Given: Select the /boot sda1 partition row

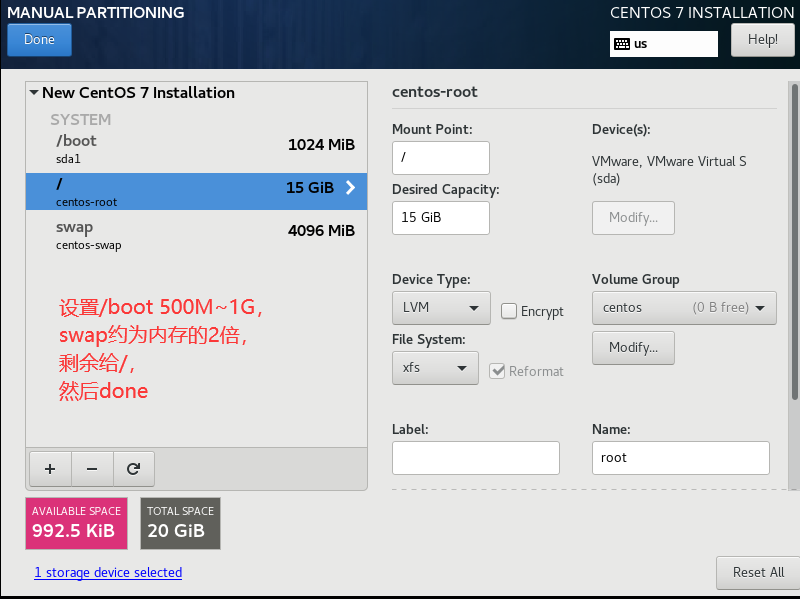Looking at the screenshot, I should click(196, 148).
